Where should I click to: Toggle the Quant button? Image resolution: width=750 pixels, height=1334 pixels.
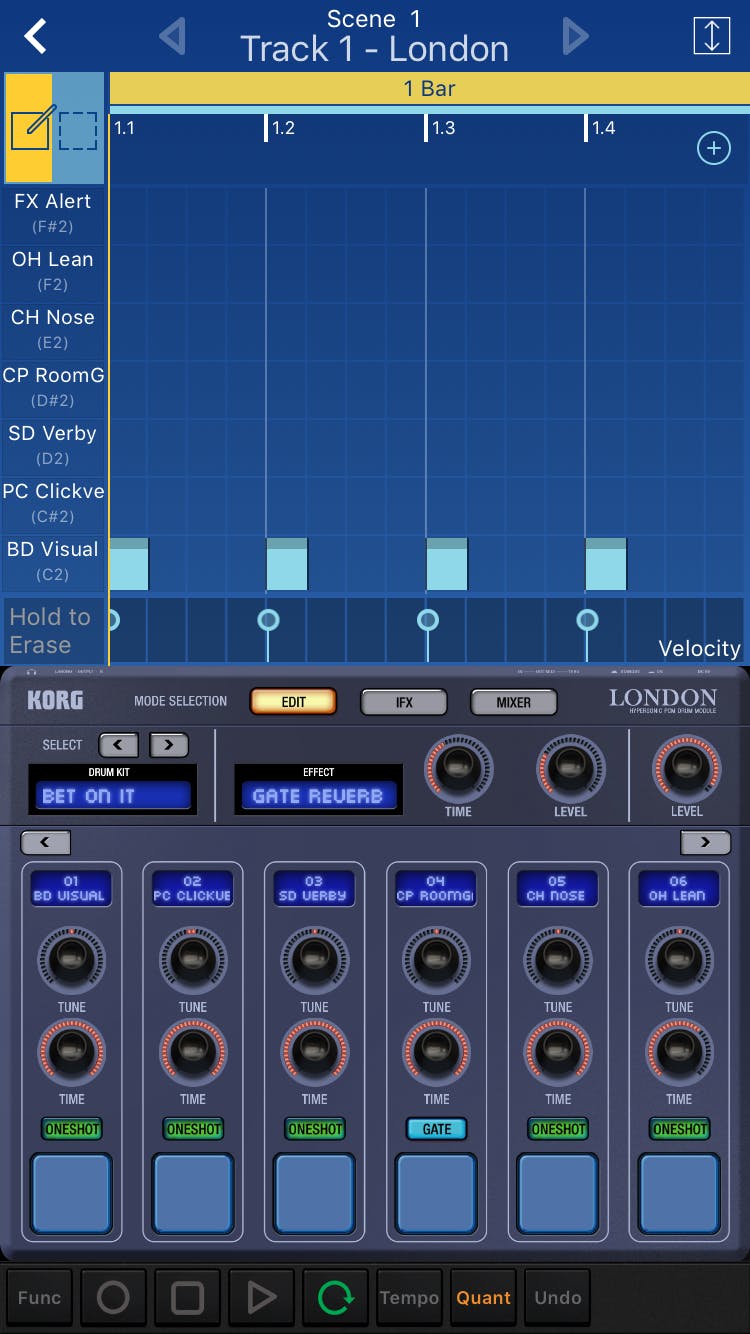(x=483, y=1298)
